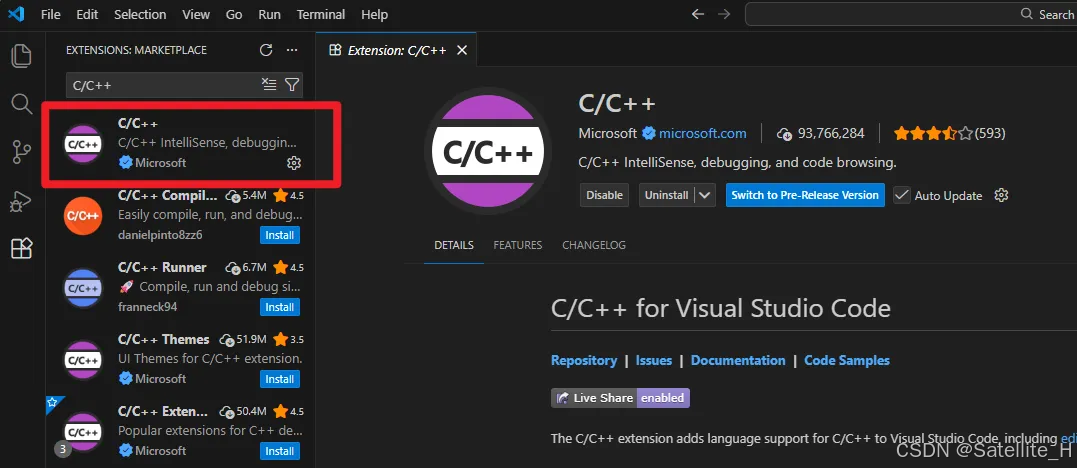The image size is (1077, 468).
Task: Open the Terminal menu
Action: point(323,14)
